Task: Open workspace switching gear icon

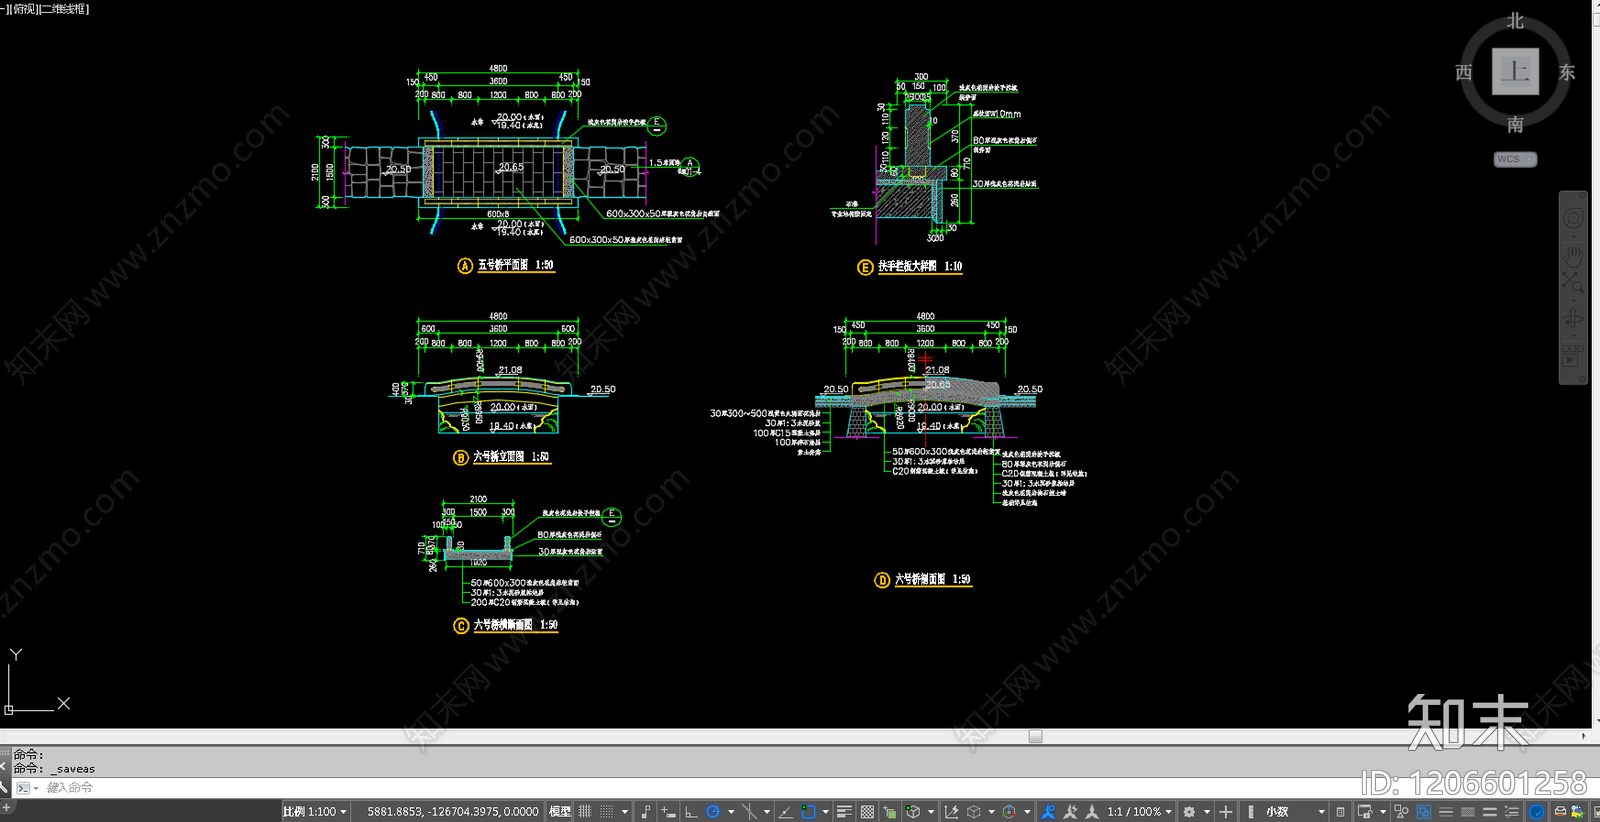Action: tap(1189, 812)
